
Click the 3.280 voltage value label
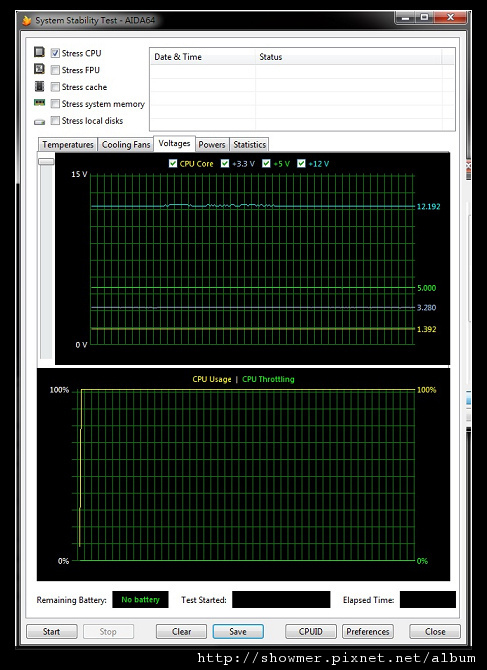click(426, 308)
